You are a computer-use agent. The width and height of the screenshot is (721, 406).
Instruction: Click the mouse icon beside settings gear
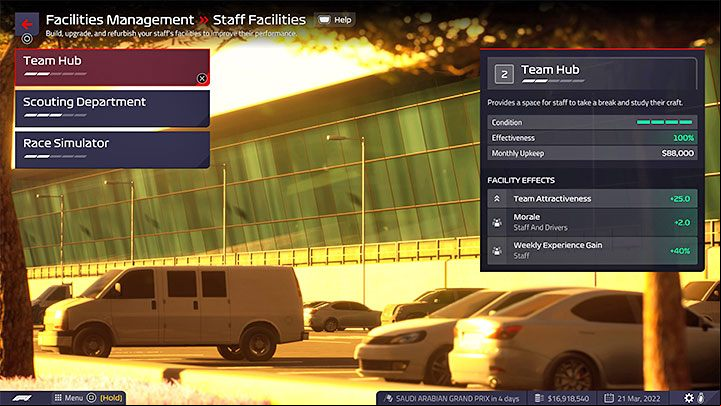(700, 398)
